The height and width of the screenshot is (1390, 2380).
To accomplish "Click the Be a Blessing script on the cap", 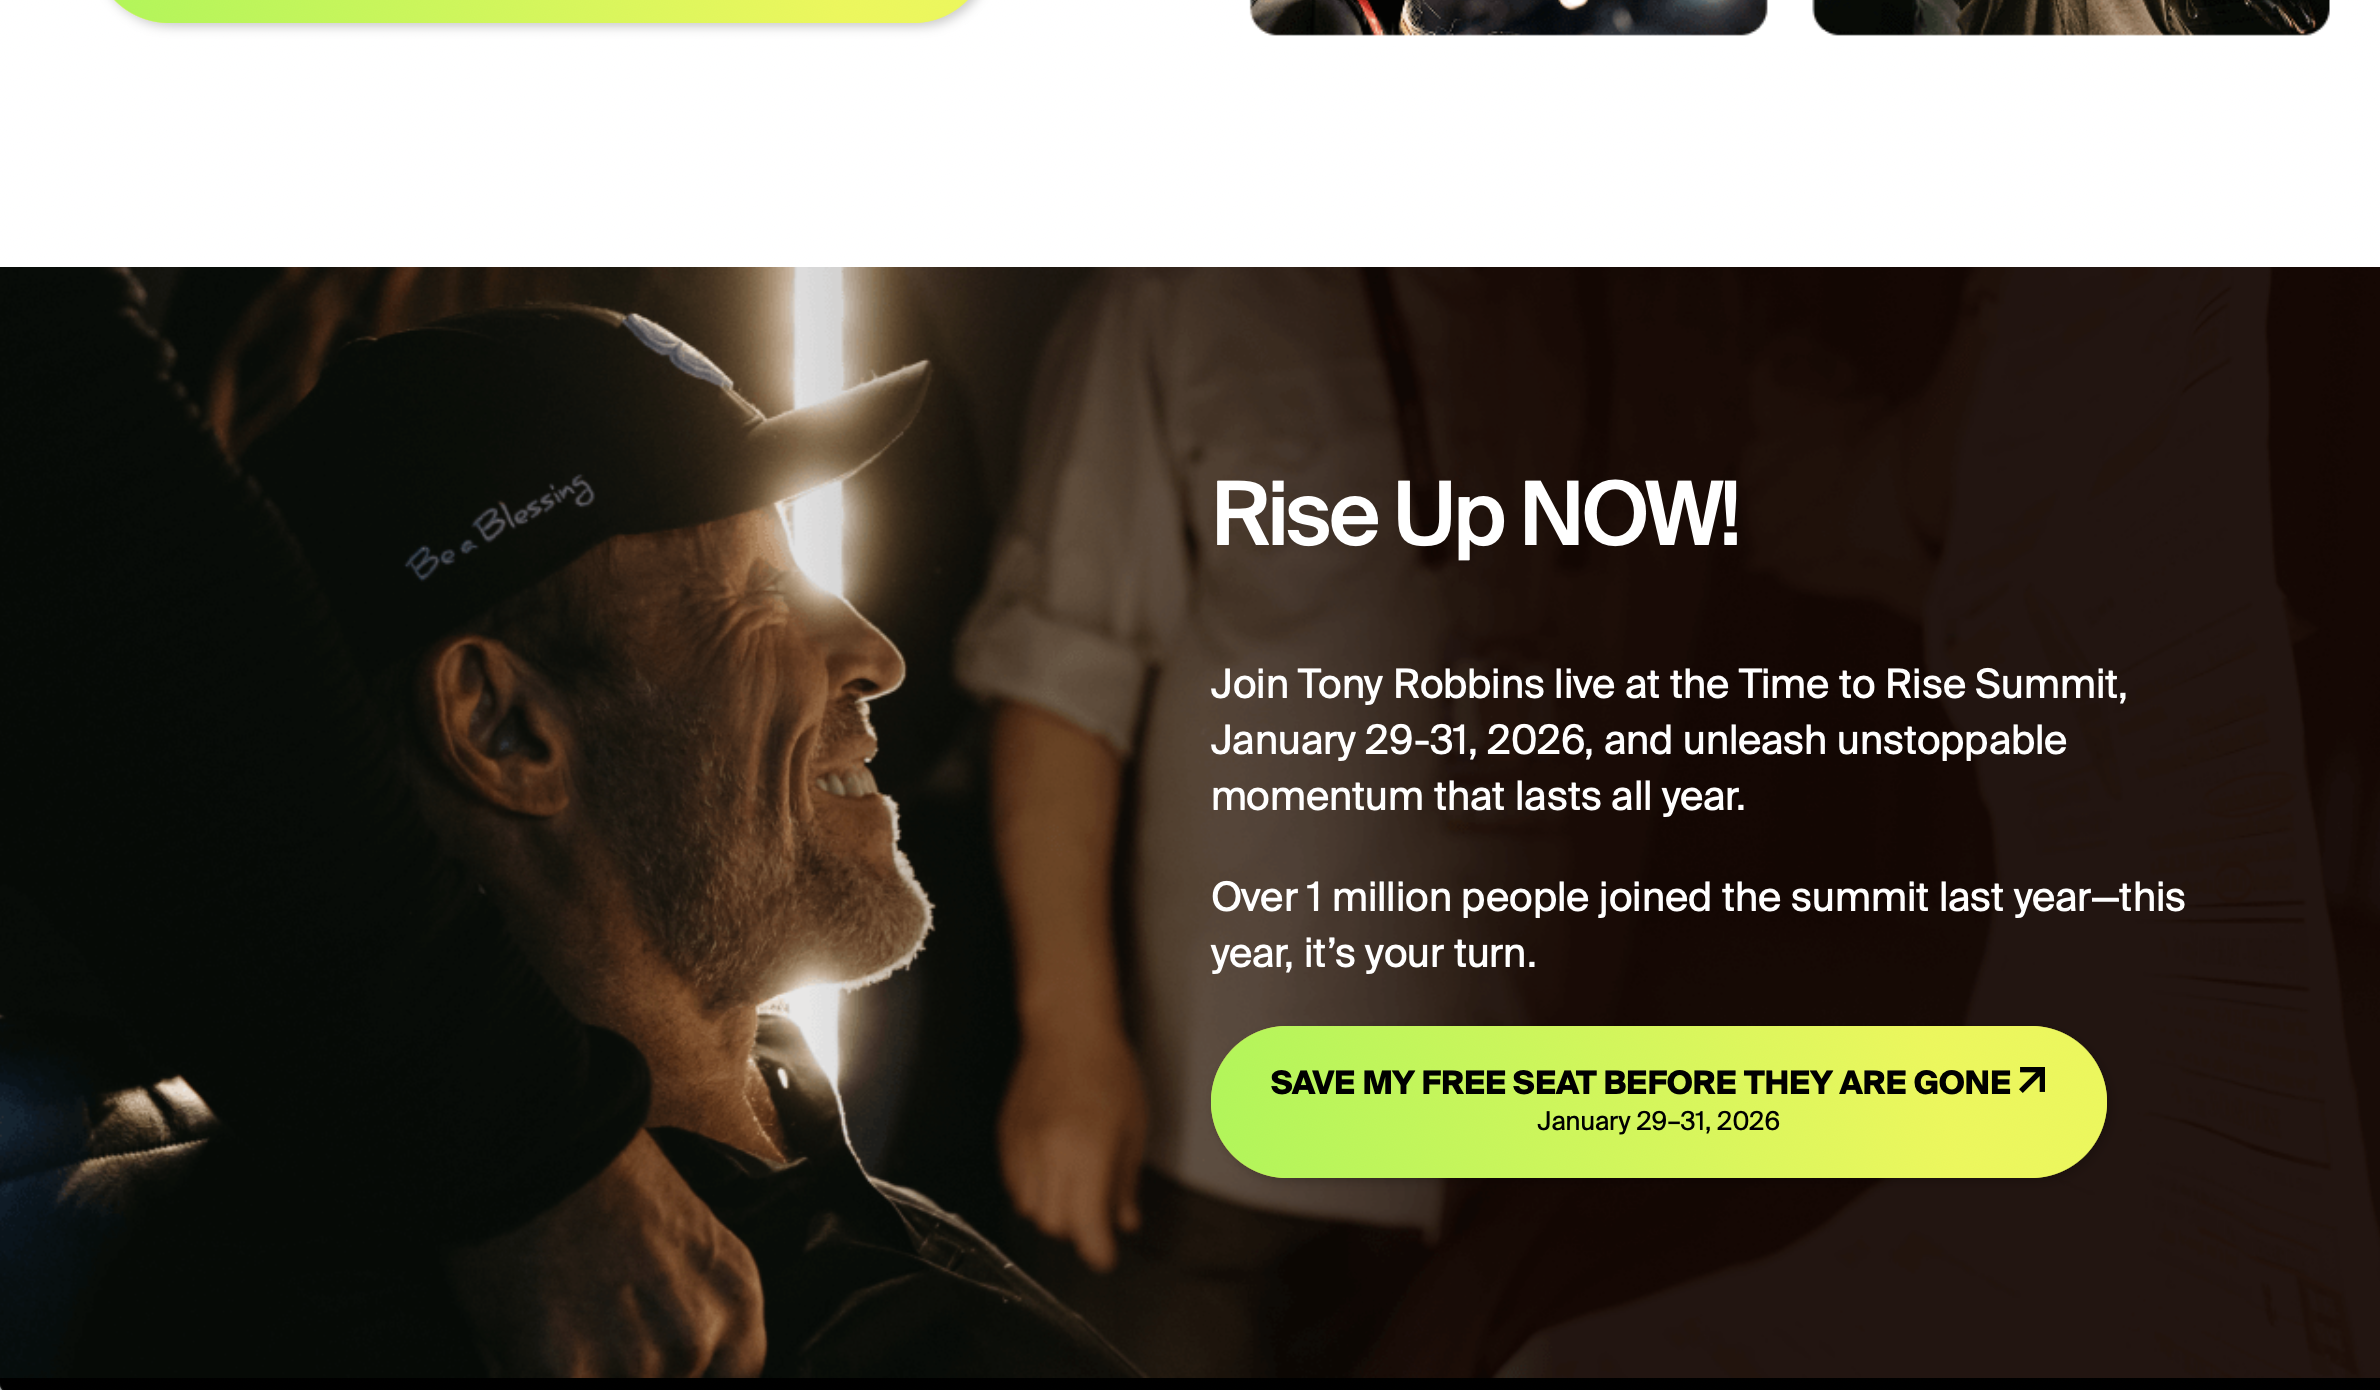I will (499, 526).
